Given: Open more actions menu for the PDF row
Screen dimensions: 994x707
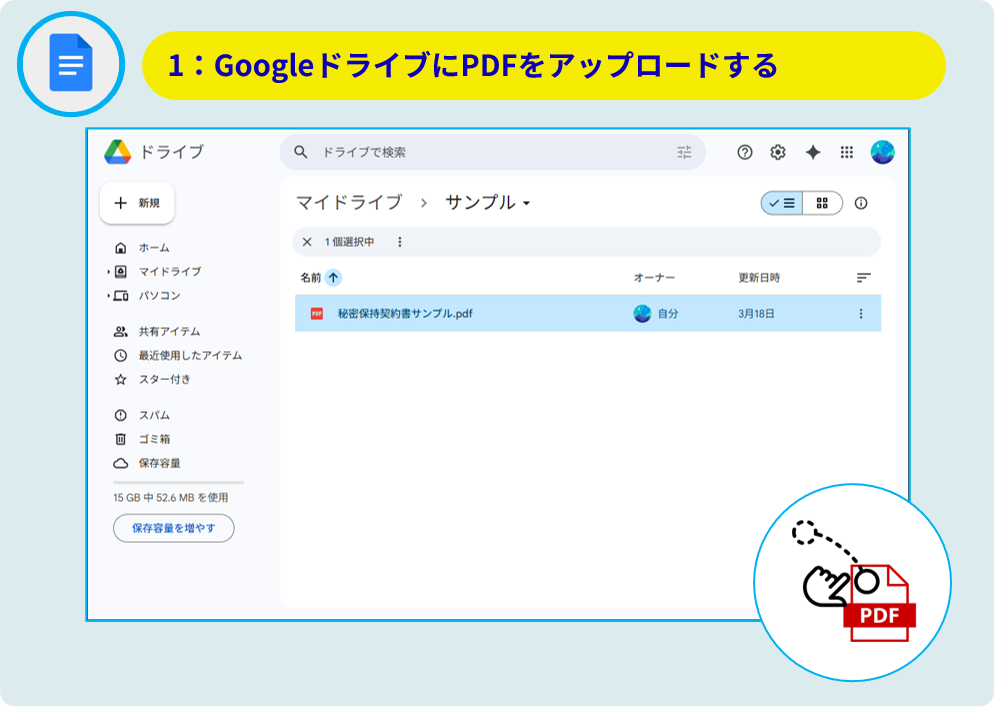Looking at the screenshot, I should pos(861,314).
